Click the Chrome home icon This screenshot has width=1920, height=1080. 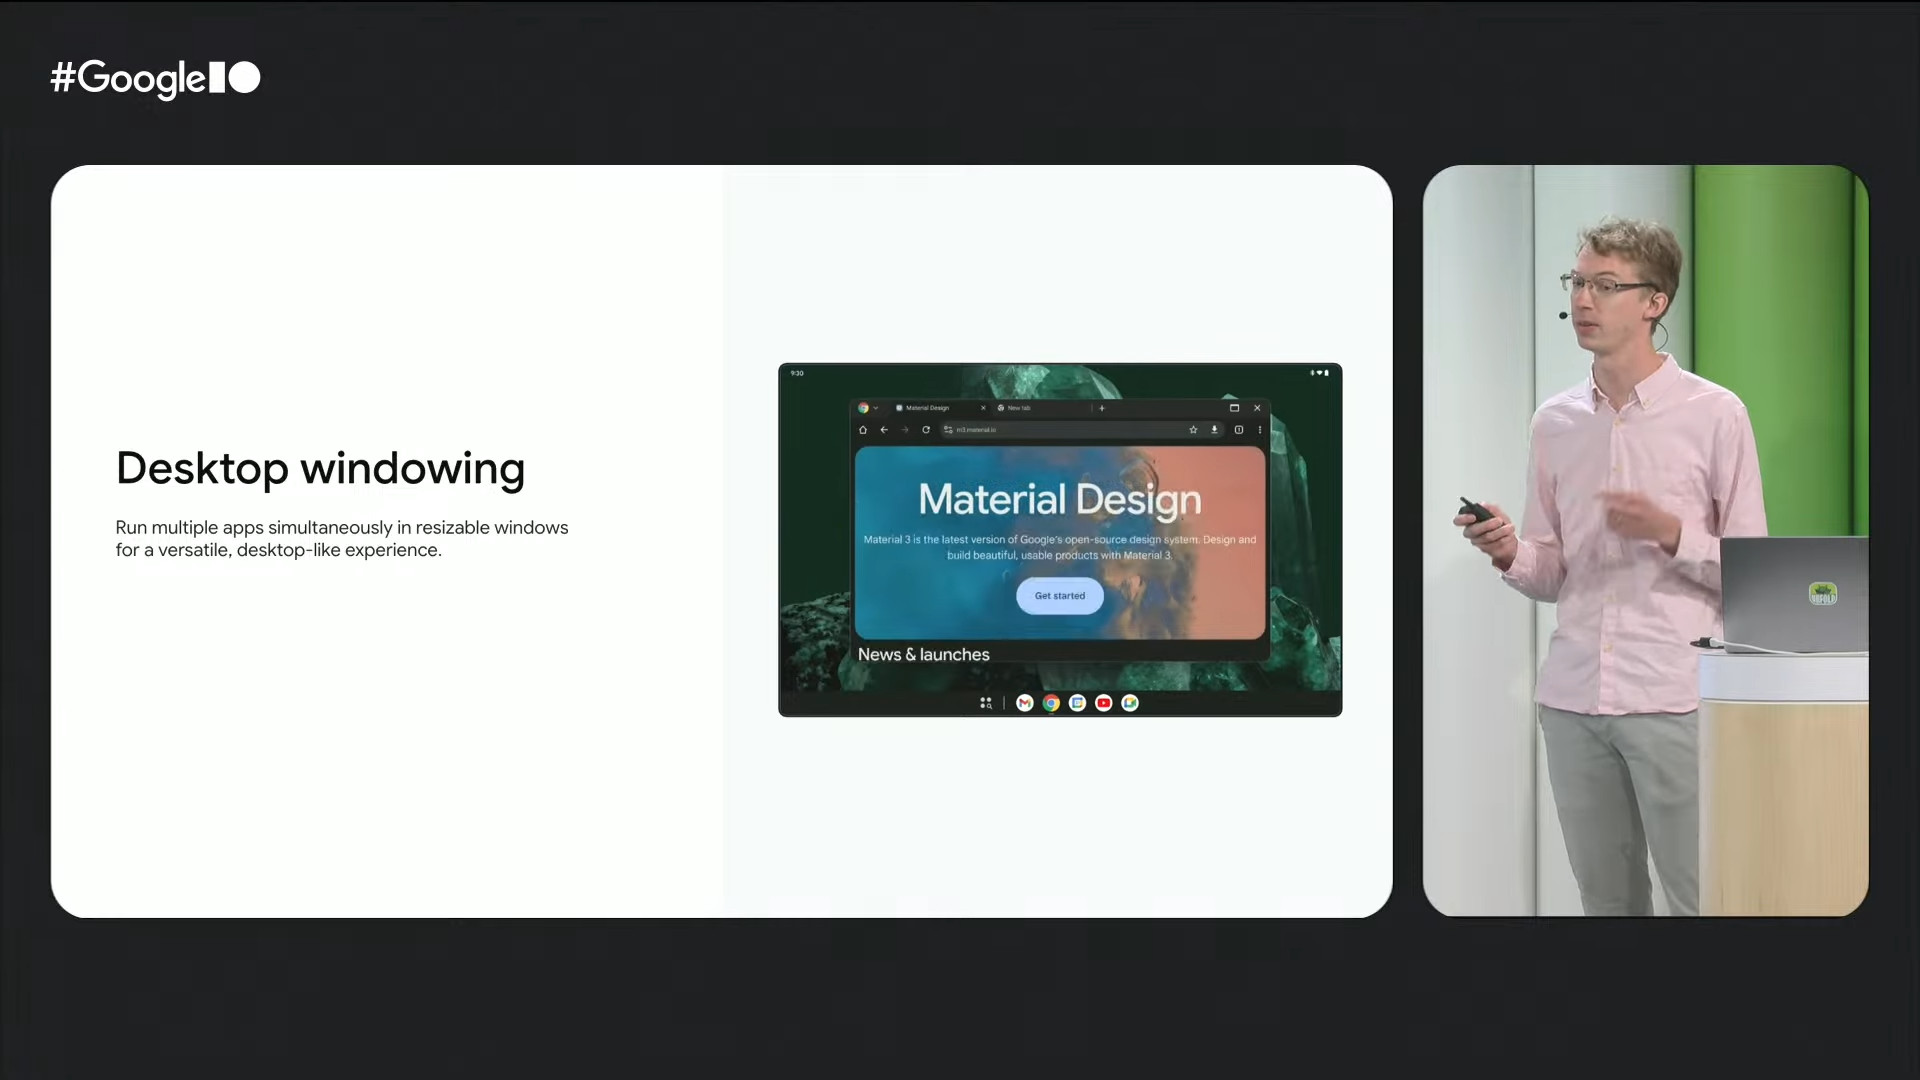pos(863,430)
